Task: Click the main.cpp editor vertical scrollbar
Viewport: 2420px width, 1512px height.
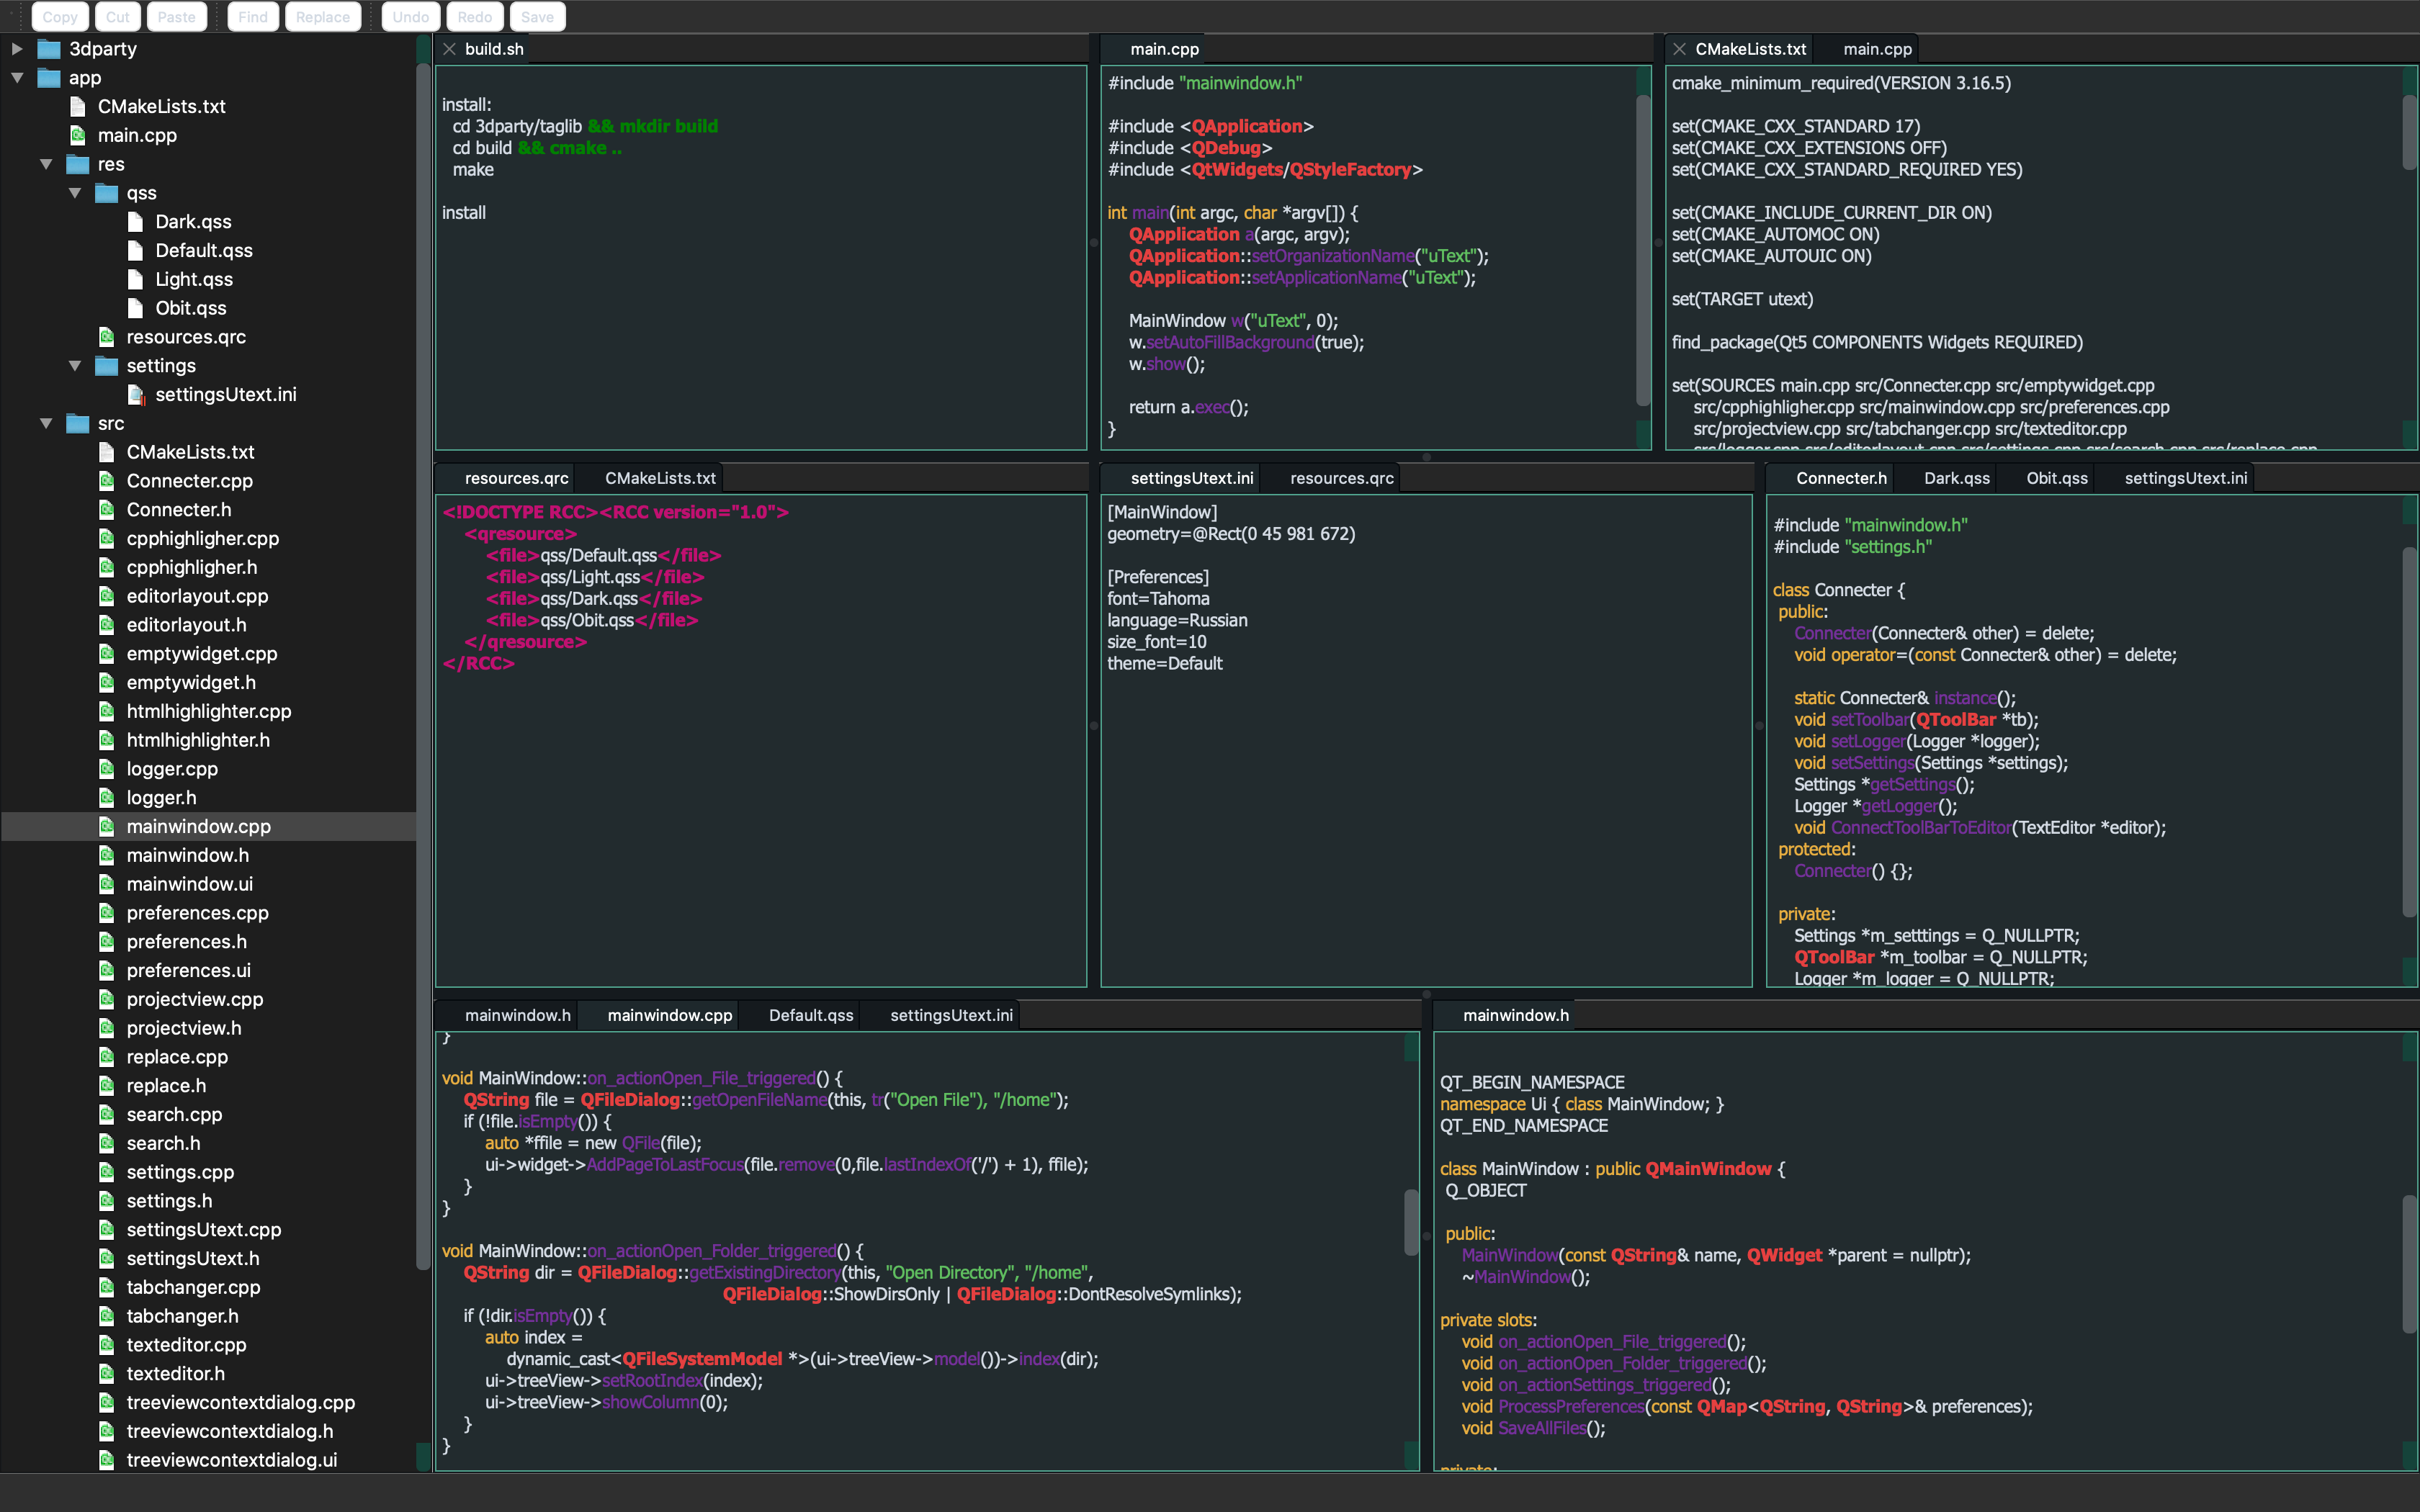Action: [1643, 250]
